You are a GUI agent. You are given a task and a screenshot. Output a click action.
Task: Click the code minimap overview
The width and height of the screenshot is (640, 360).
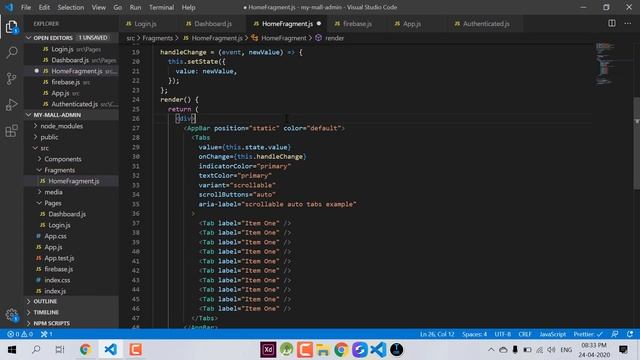(604, 63)
